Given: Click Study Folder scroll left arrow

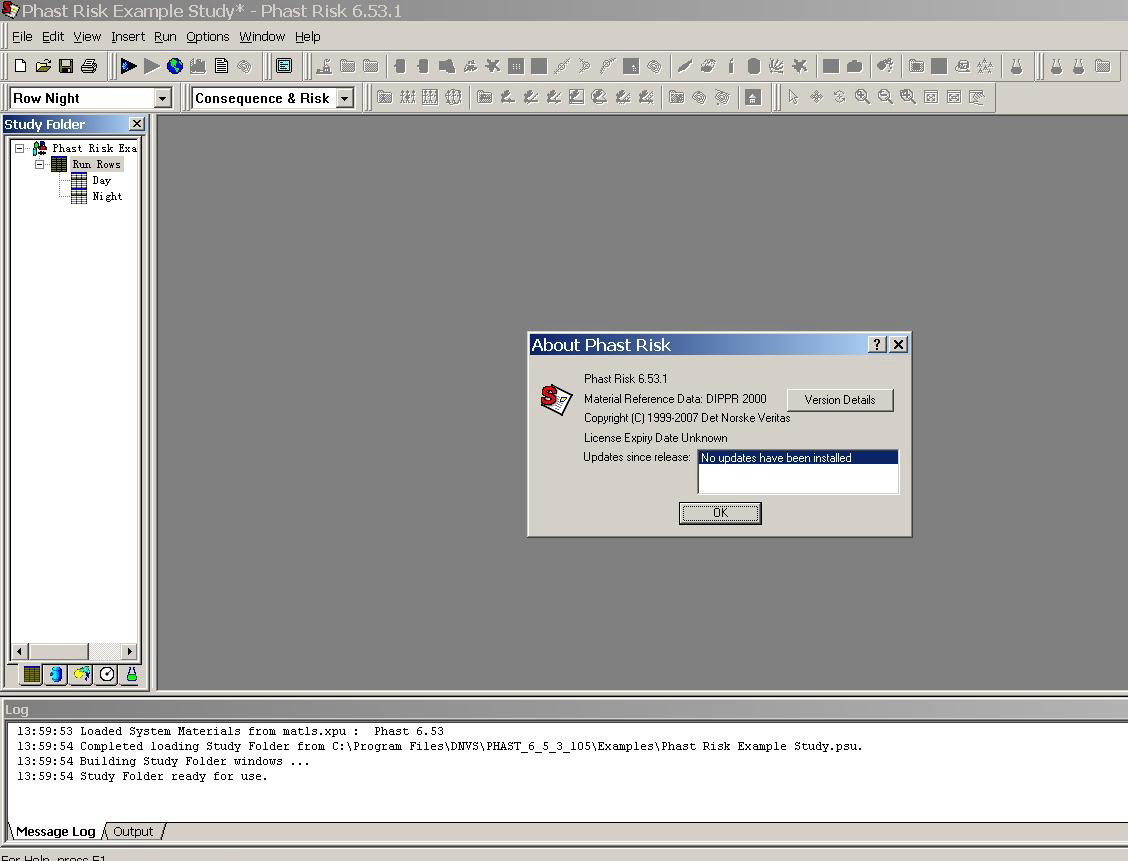Looking at the screenshot, I should click(x=19, y=652).
